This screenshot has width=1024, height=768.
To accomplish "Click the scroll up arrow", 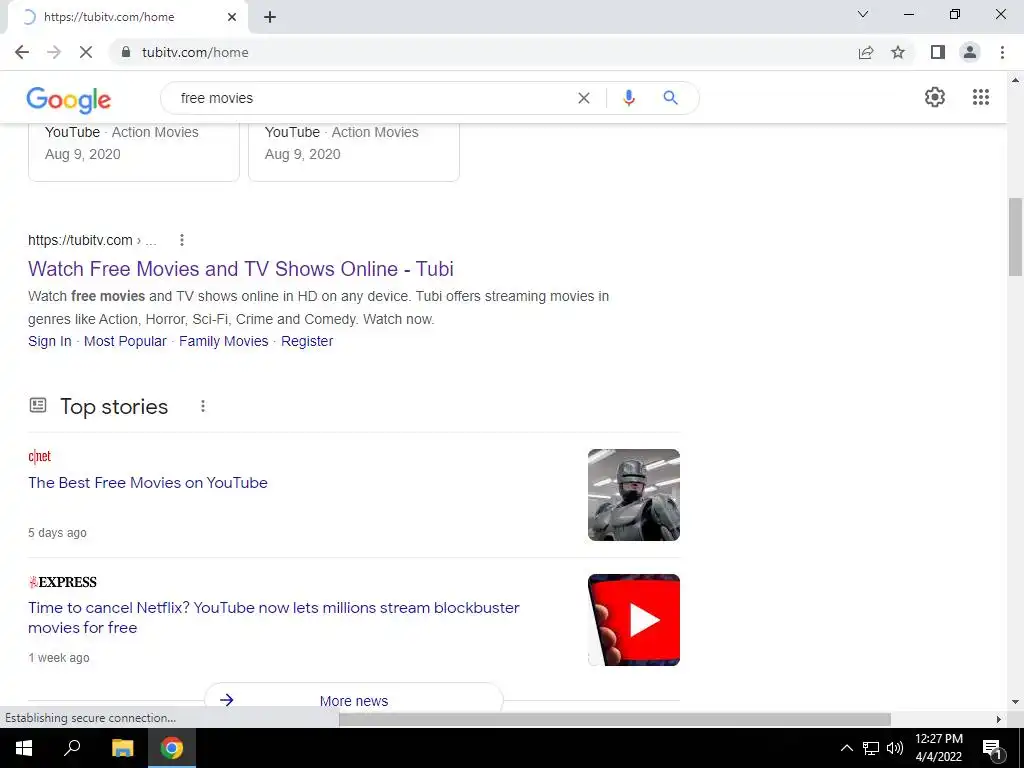I will 1015,80.
